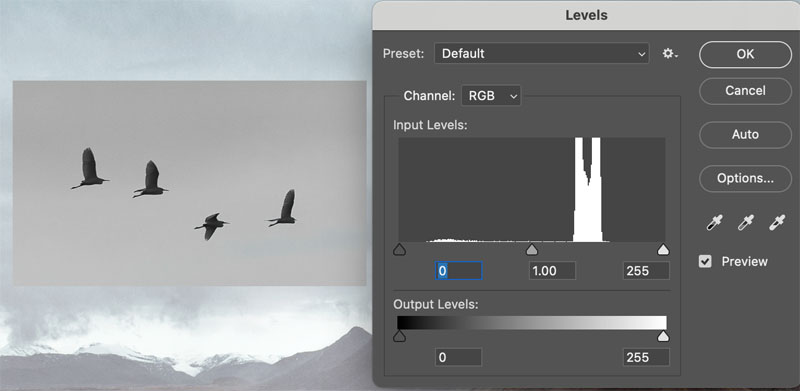Open the Options... dialog
This screenshot has height=391, width=800.
click(745, 179)
